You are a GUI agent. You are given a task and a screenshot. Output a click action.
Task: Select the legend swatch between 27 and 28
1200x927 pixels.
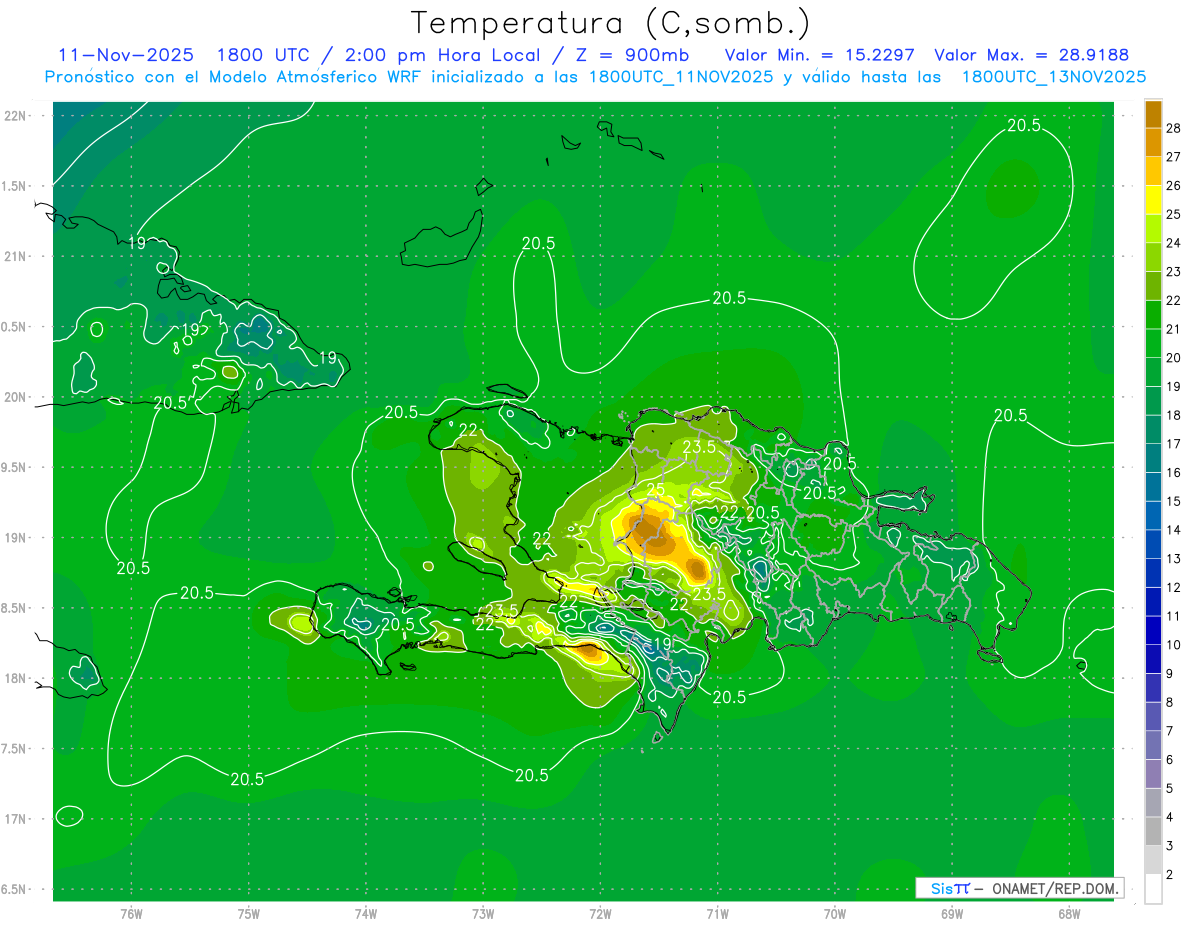coord(1153,142)
